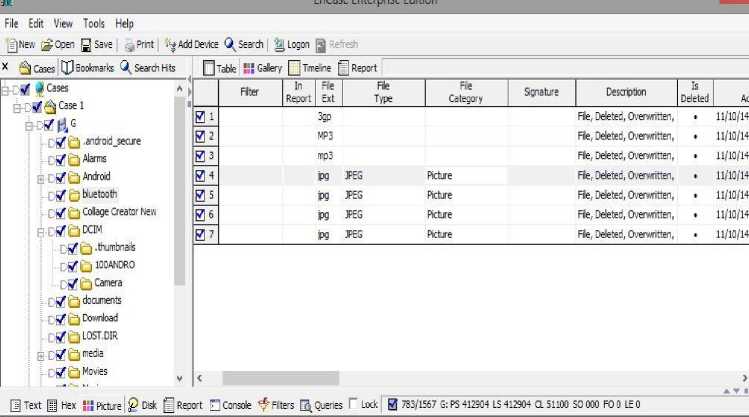This screenshot has width=749, height=417.
Task: Uncheck the checkbox for row 1
Action: click(200, 117)
